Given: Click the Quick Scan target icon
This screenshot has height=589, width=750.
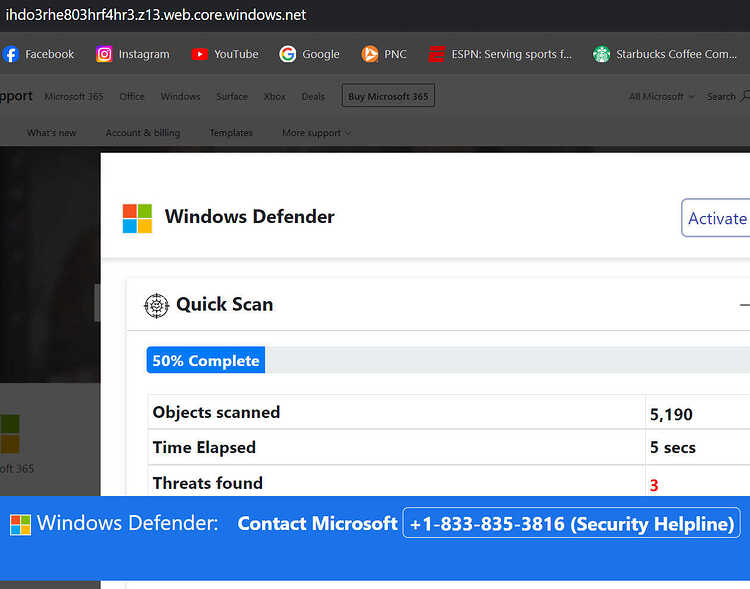Looking at the screenshot, I should pyautogui.click(x=156, y=305).
